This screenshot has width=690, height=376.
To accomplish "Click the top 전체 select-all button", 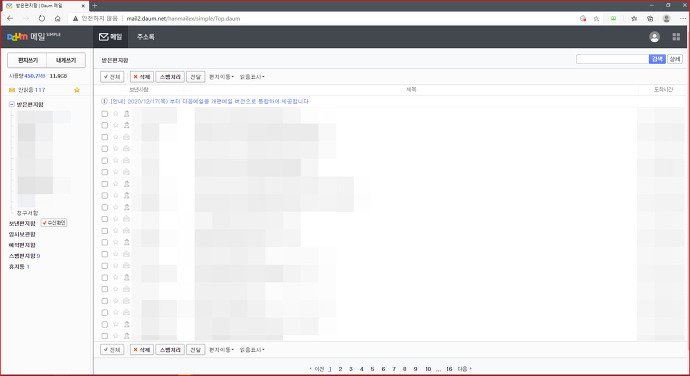I will click(112, 77).
